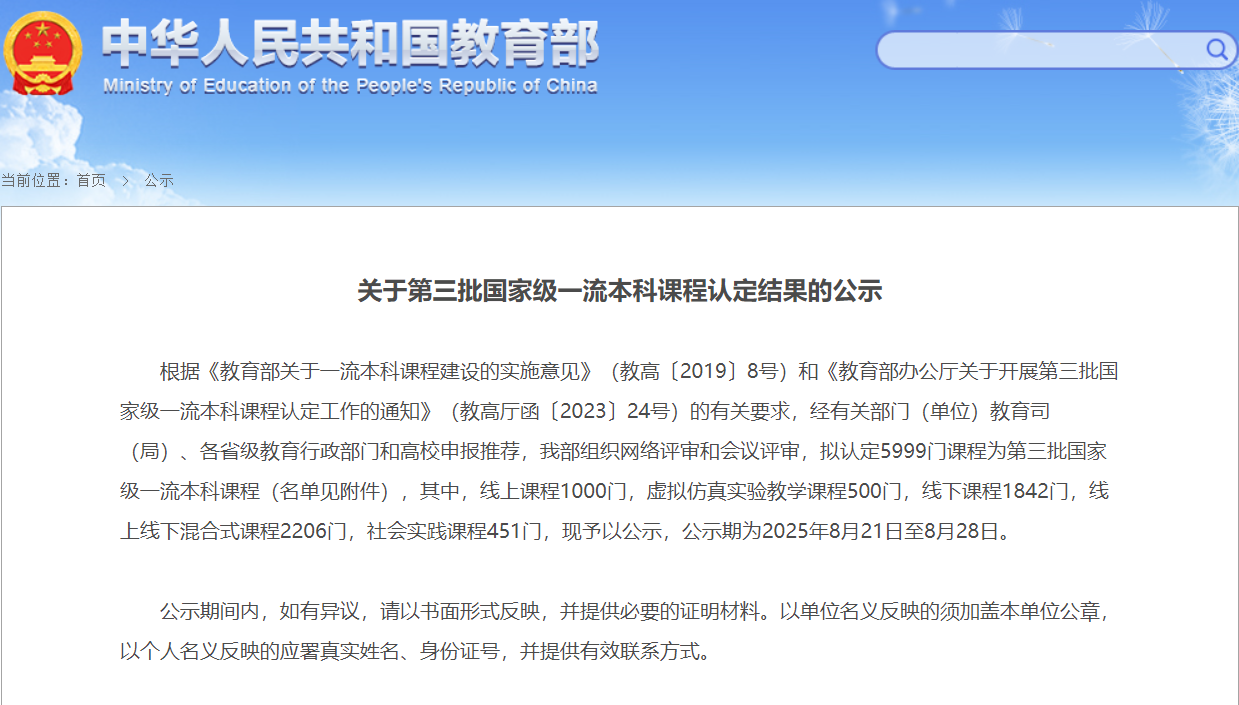This screenshot has width=1239, height=705.
Task: Click the article headline 关于第三批国家级一流本科课程认定结果的公示
Action: click(x=619, y=291)
